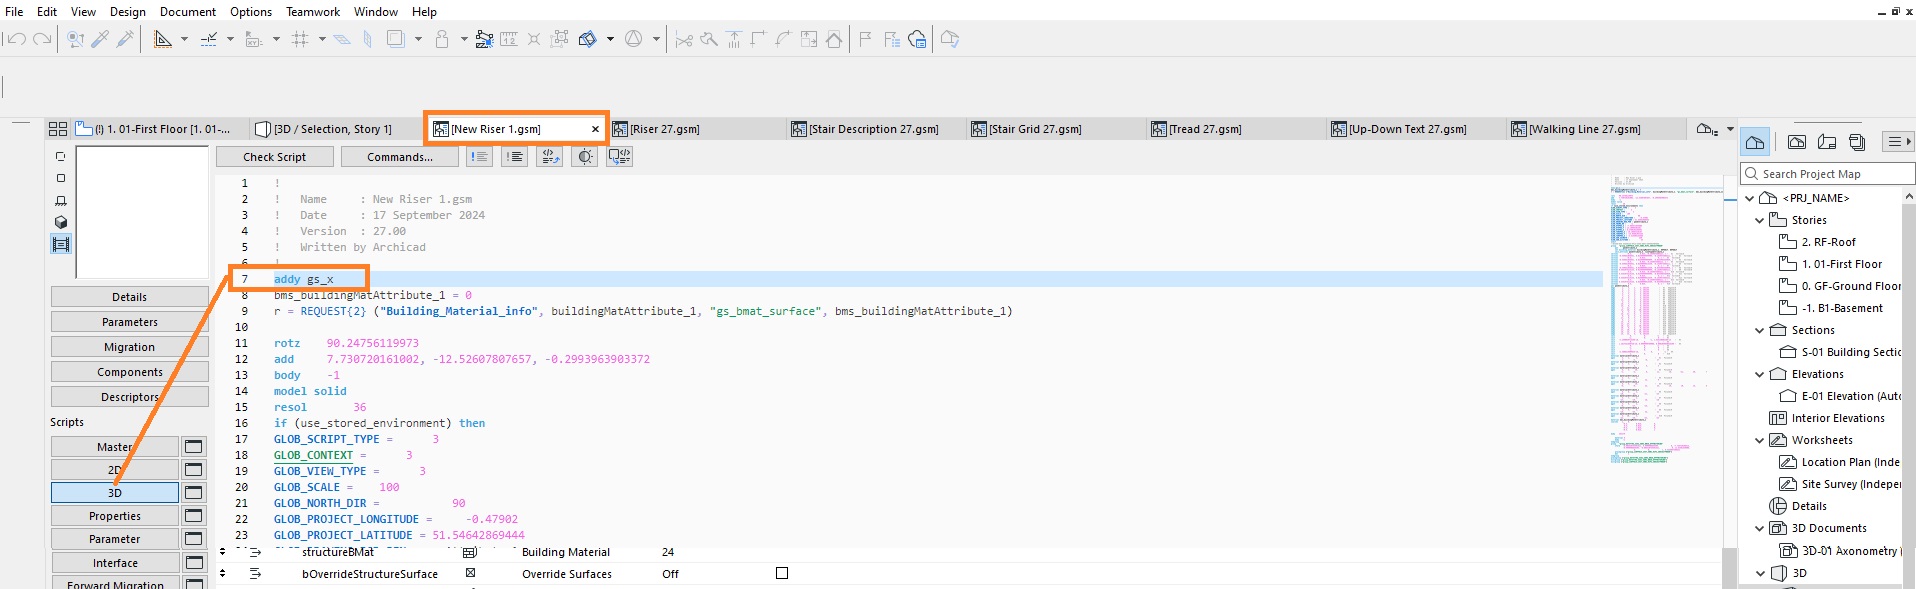
Task: Toggle Parameter script window button
Action: point(194,539)
